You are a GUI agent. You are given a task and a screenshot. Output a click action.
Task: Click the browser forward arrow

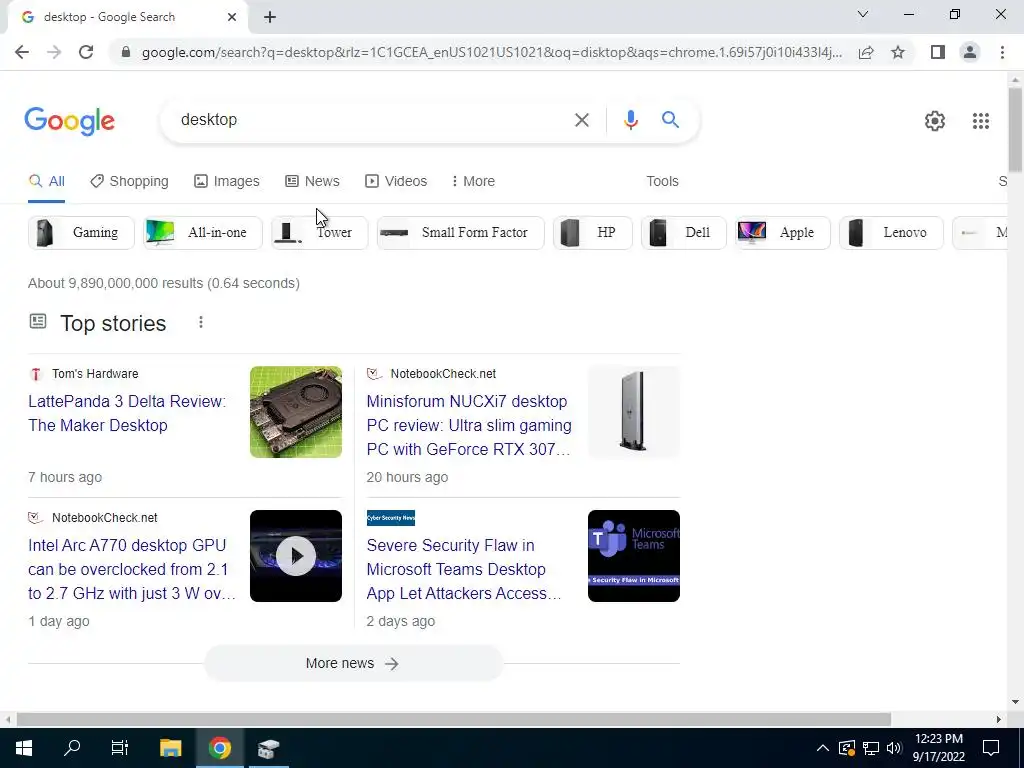(x=54, y=52)
